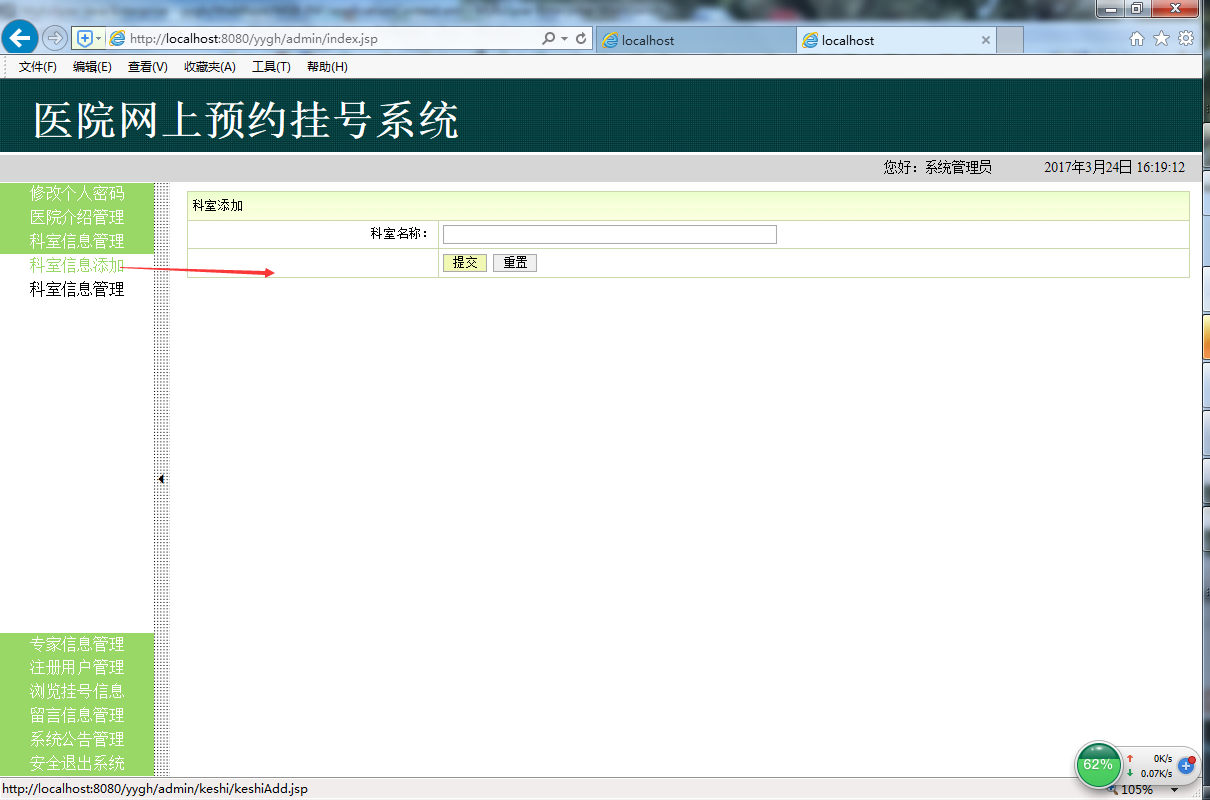Refresh the page with reload icon
This screenshot has height=800, width=1210.
581,38
